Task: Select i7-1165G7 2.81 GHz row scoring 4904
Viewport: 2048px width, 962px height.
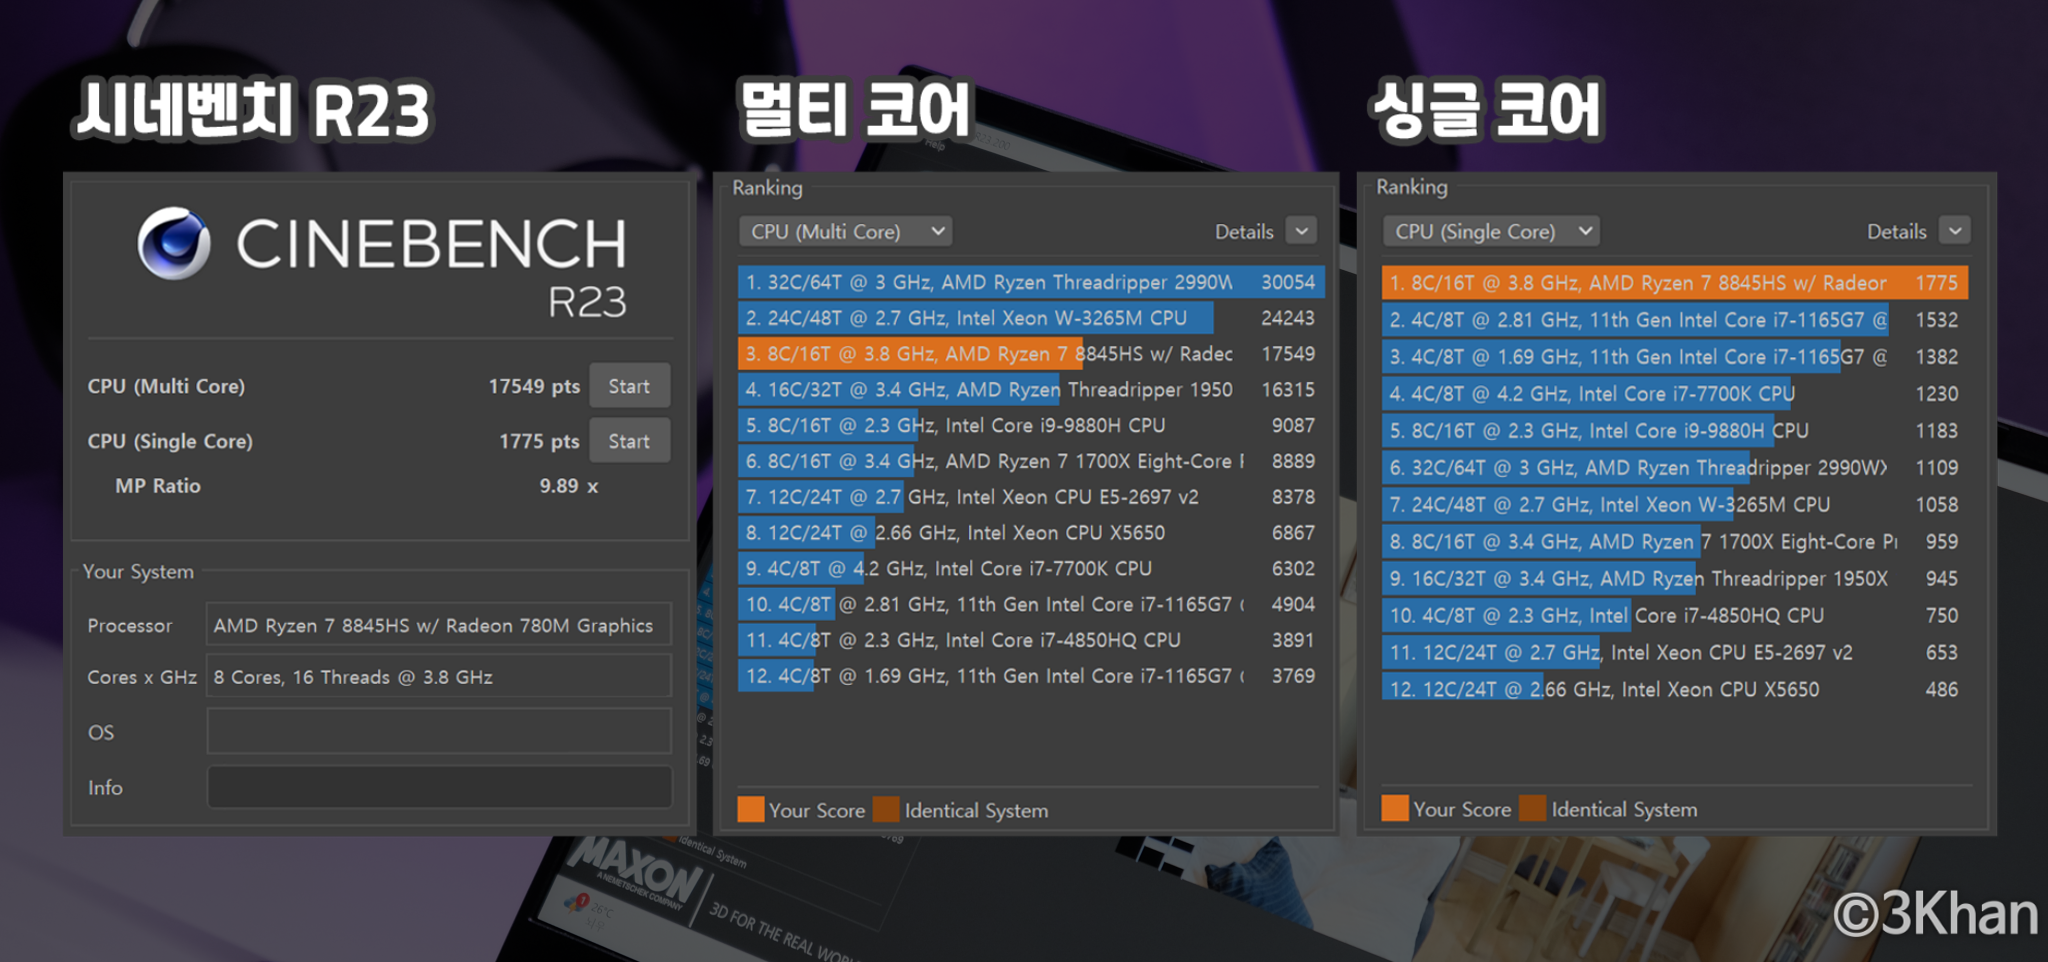Action: [x=1031, y=604]
